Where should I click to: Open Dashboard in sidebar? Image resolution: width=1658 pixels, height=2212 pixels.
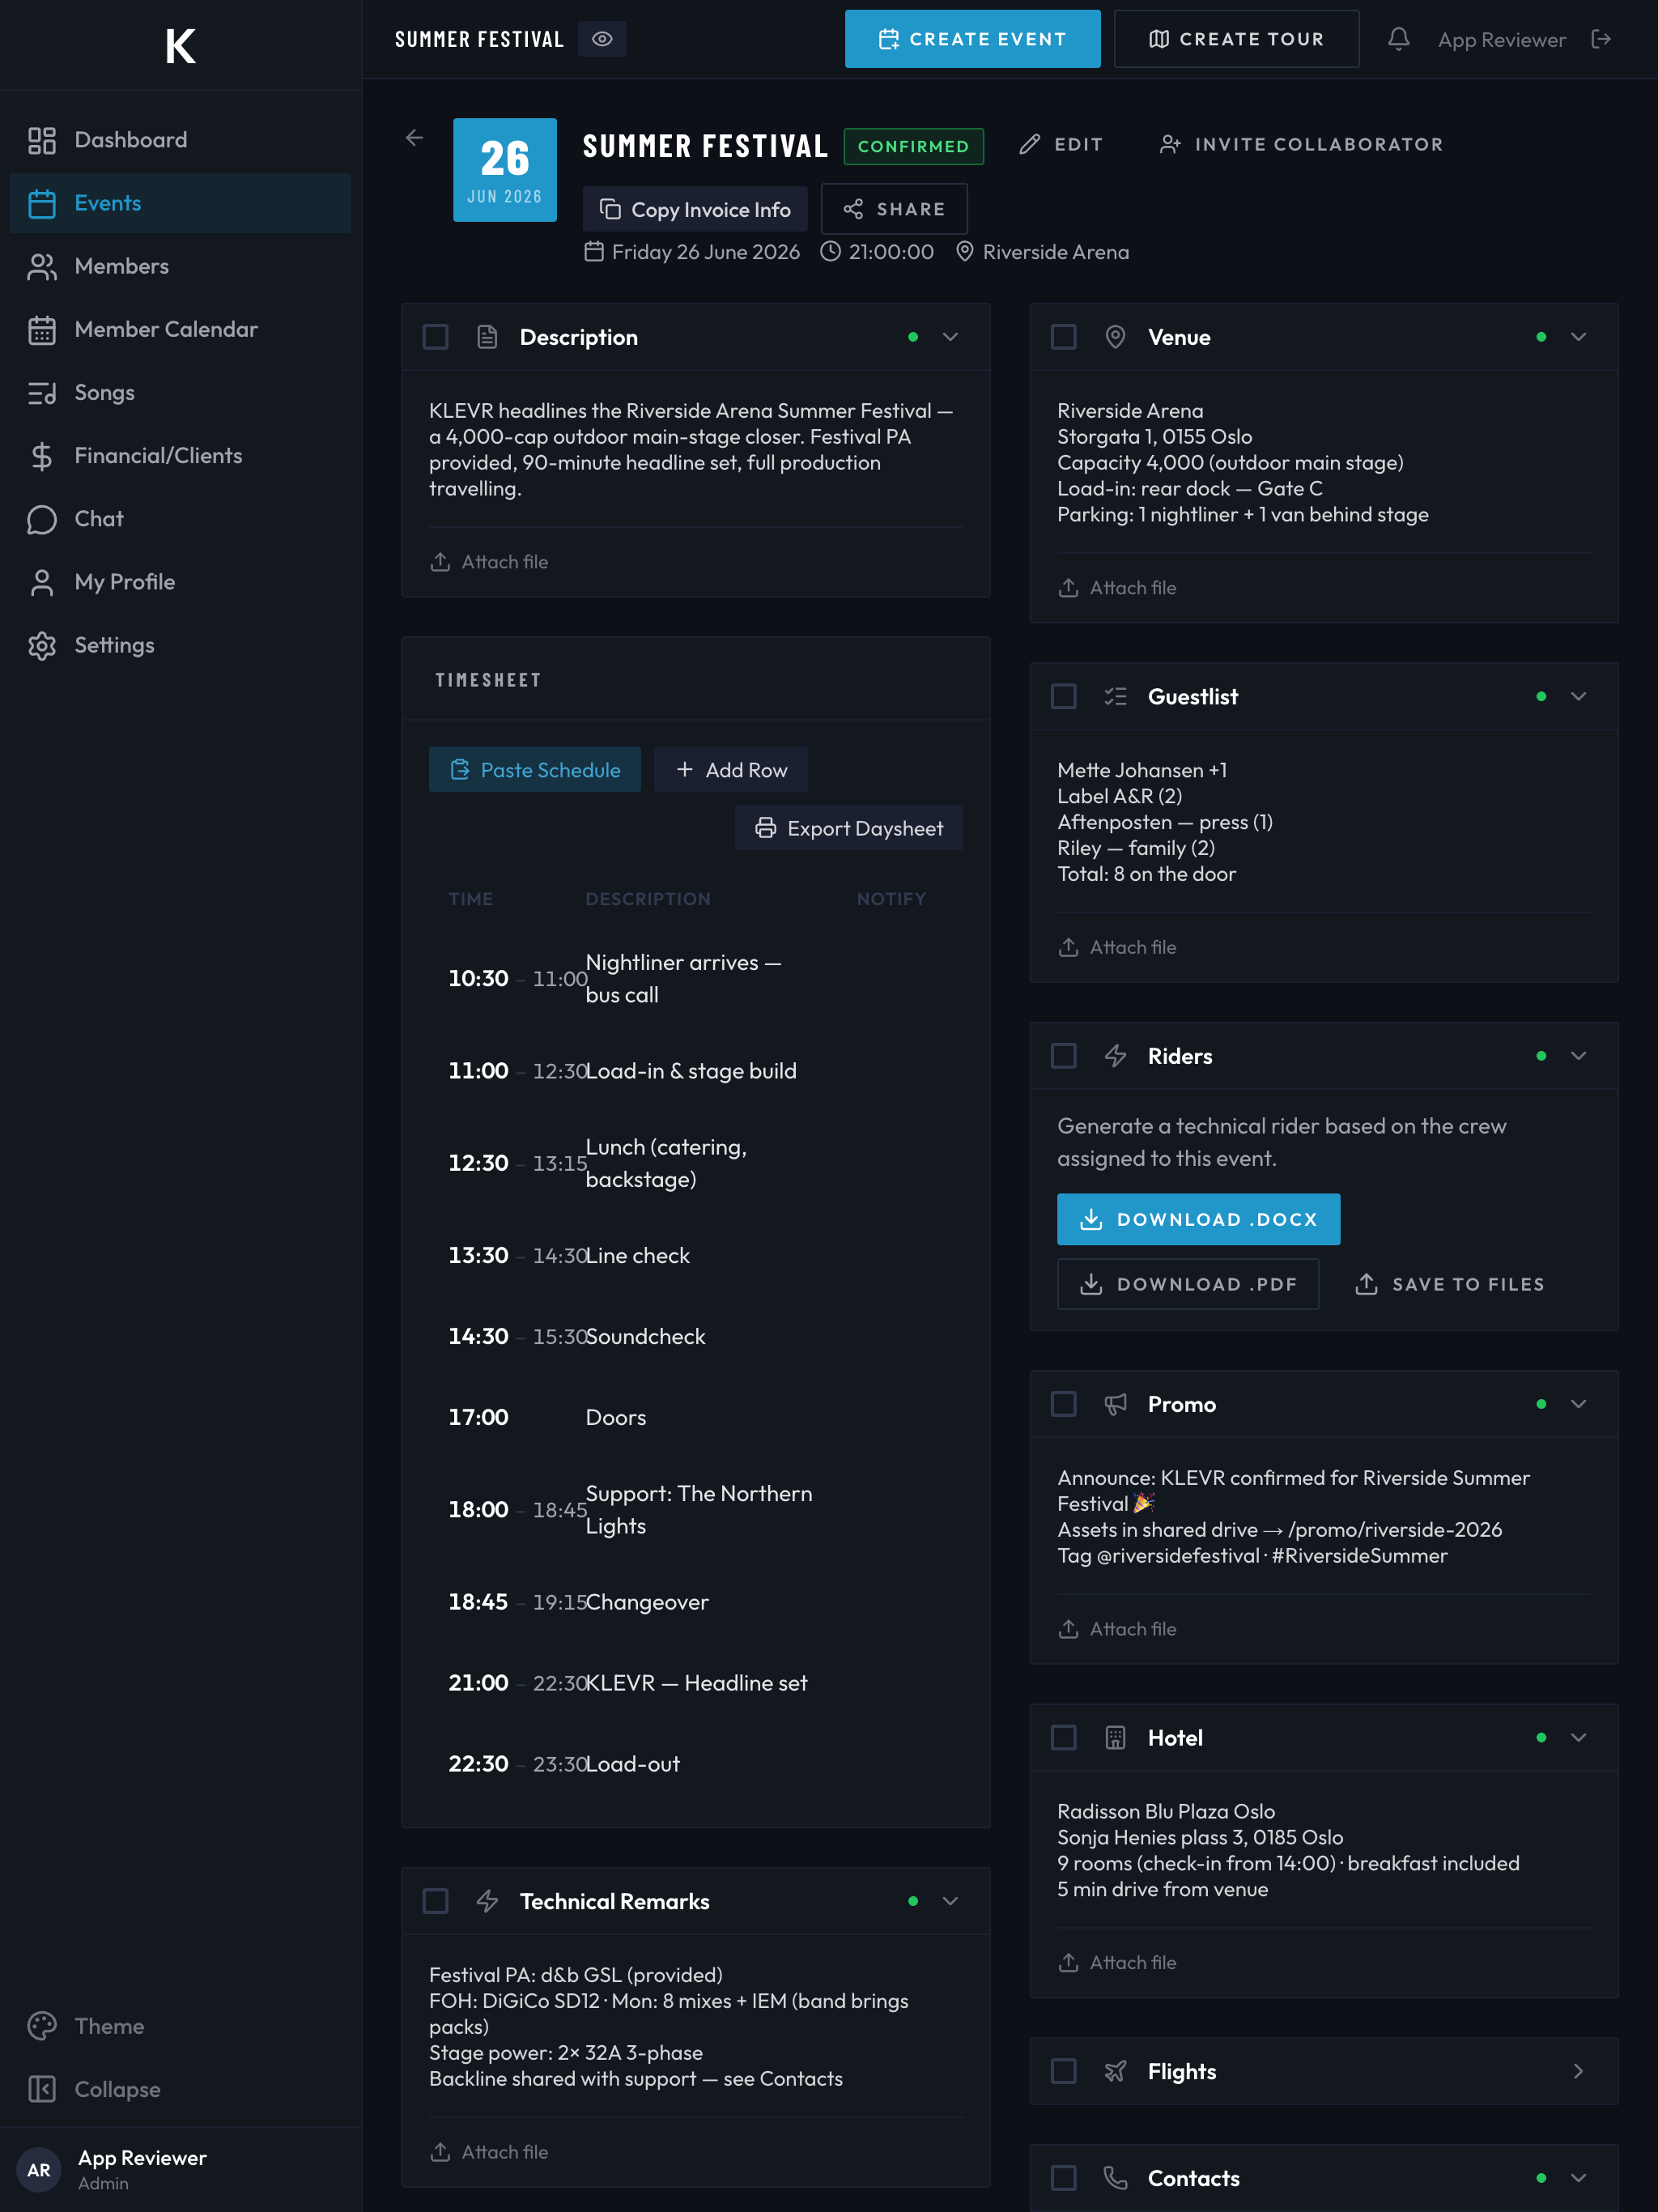pos(181,140)
